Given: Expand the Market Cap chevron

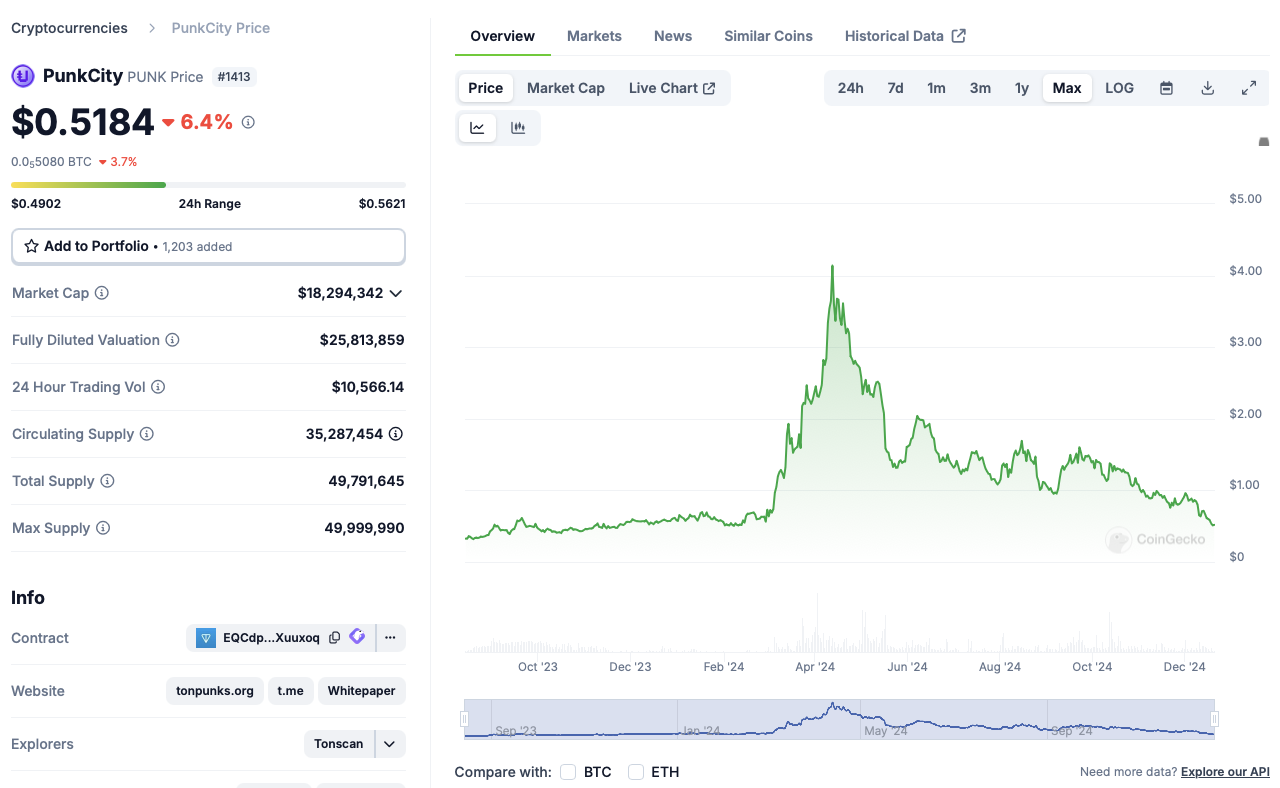Looking at the screenshot, I should [396, 293].
